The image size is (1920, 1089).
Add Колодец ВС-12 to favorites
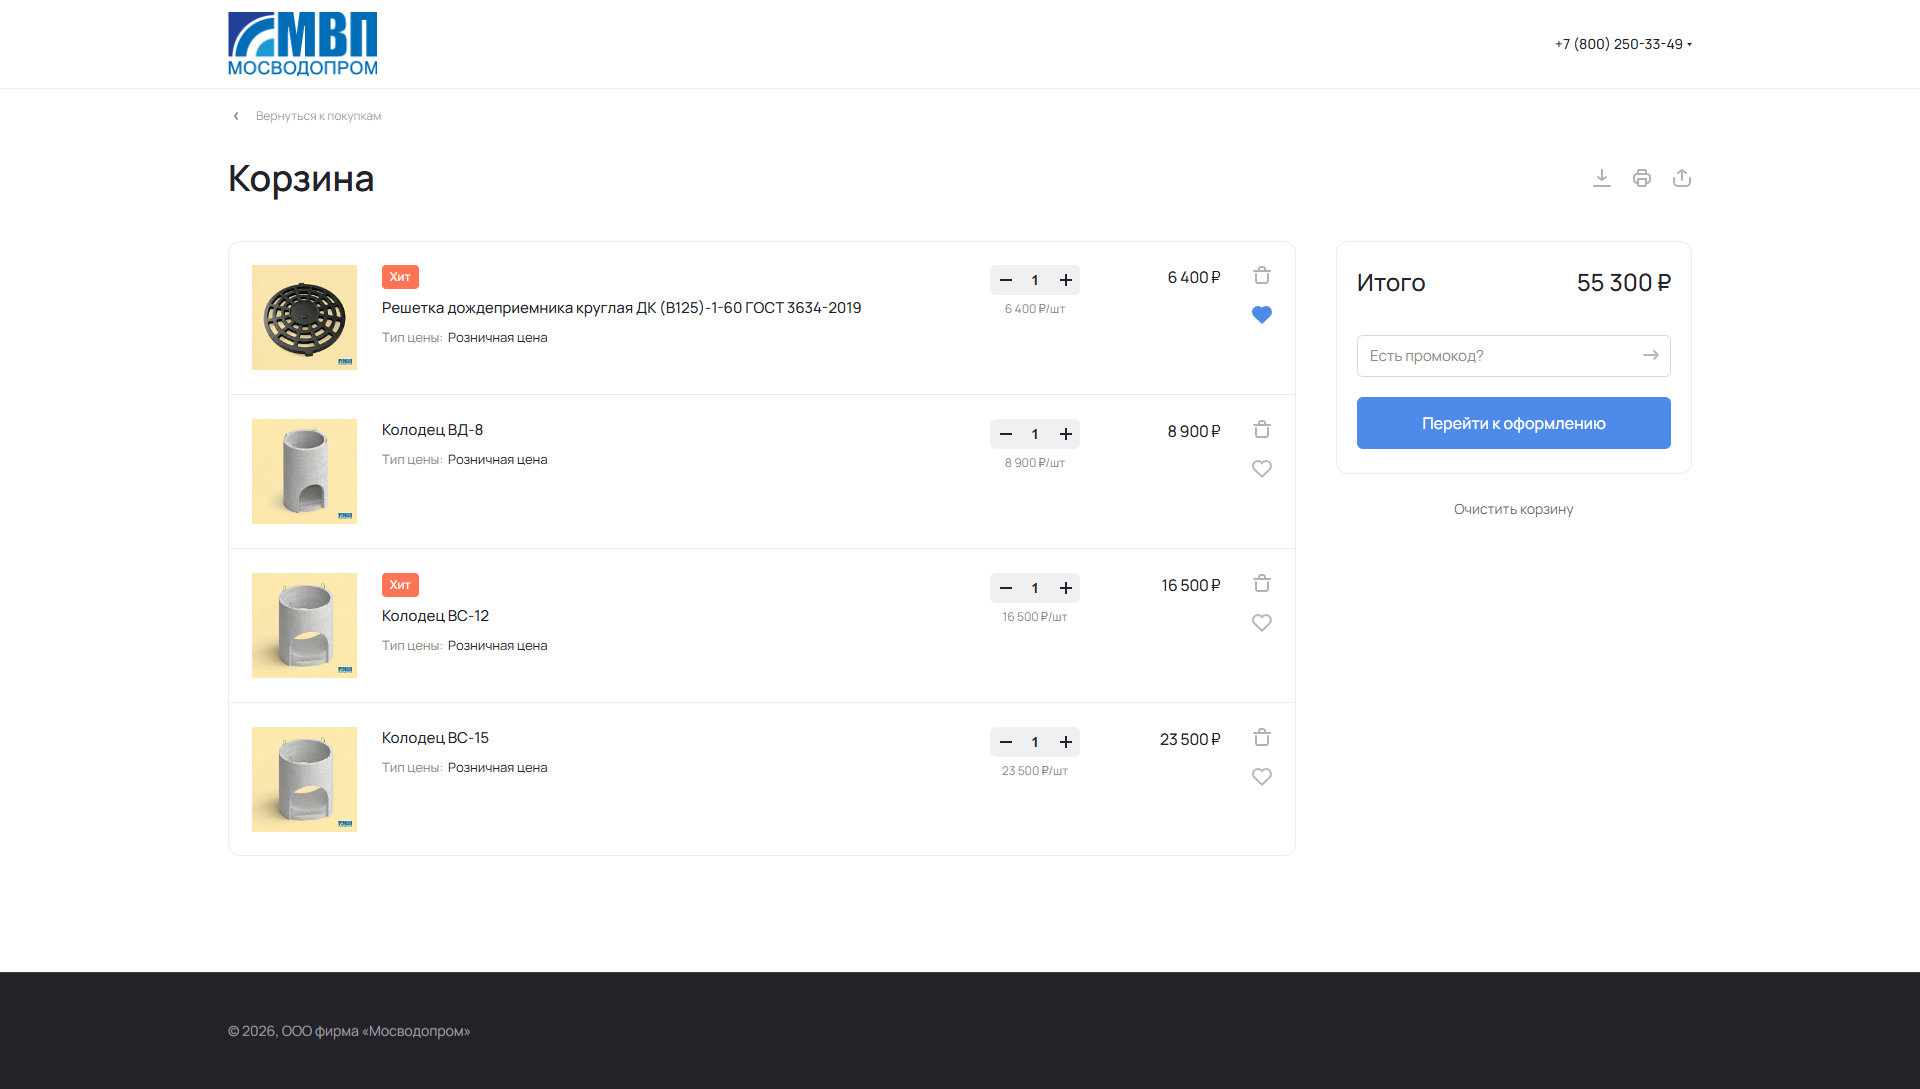tap(1261, 623)
